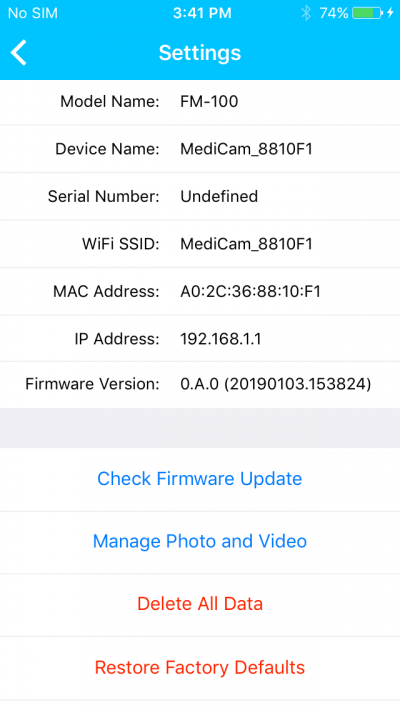Tap the Serial Number Undefined value
This screenshot has width=400, height=710.
pos(219,197)
